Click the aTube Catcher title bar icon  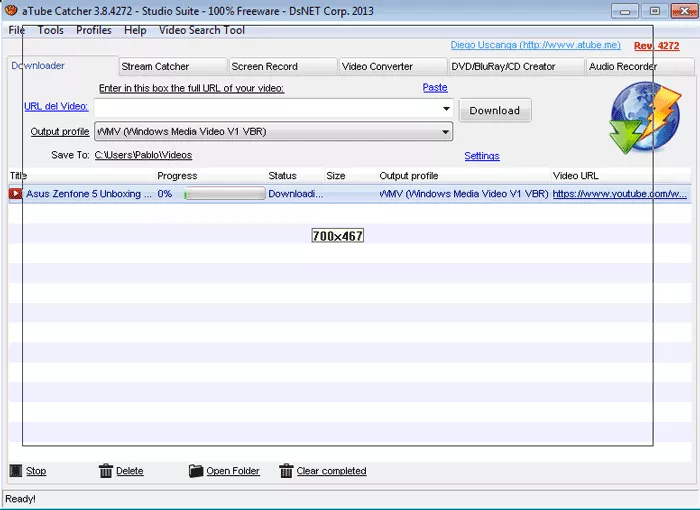pyautogui.click(x=11, y=10)
